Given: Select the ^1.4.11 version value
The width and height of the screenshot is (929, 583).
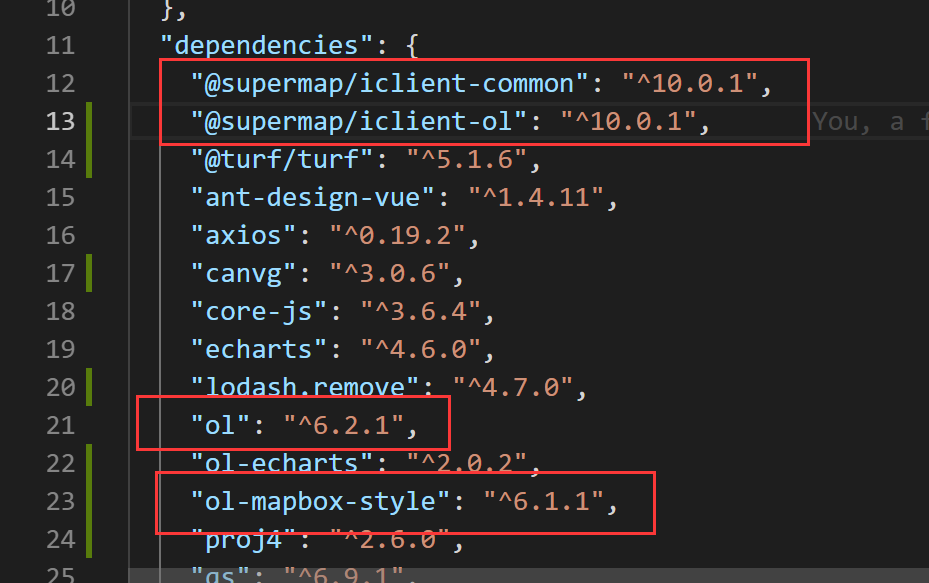Looking at the screenshot, I should [536, 197].
